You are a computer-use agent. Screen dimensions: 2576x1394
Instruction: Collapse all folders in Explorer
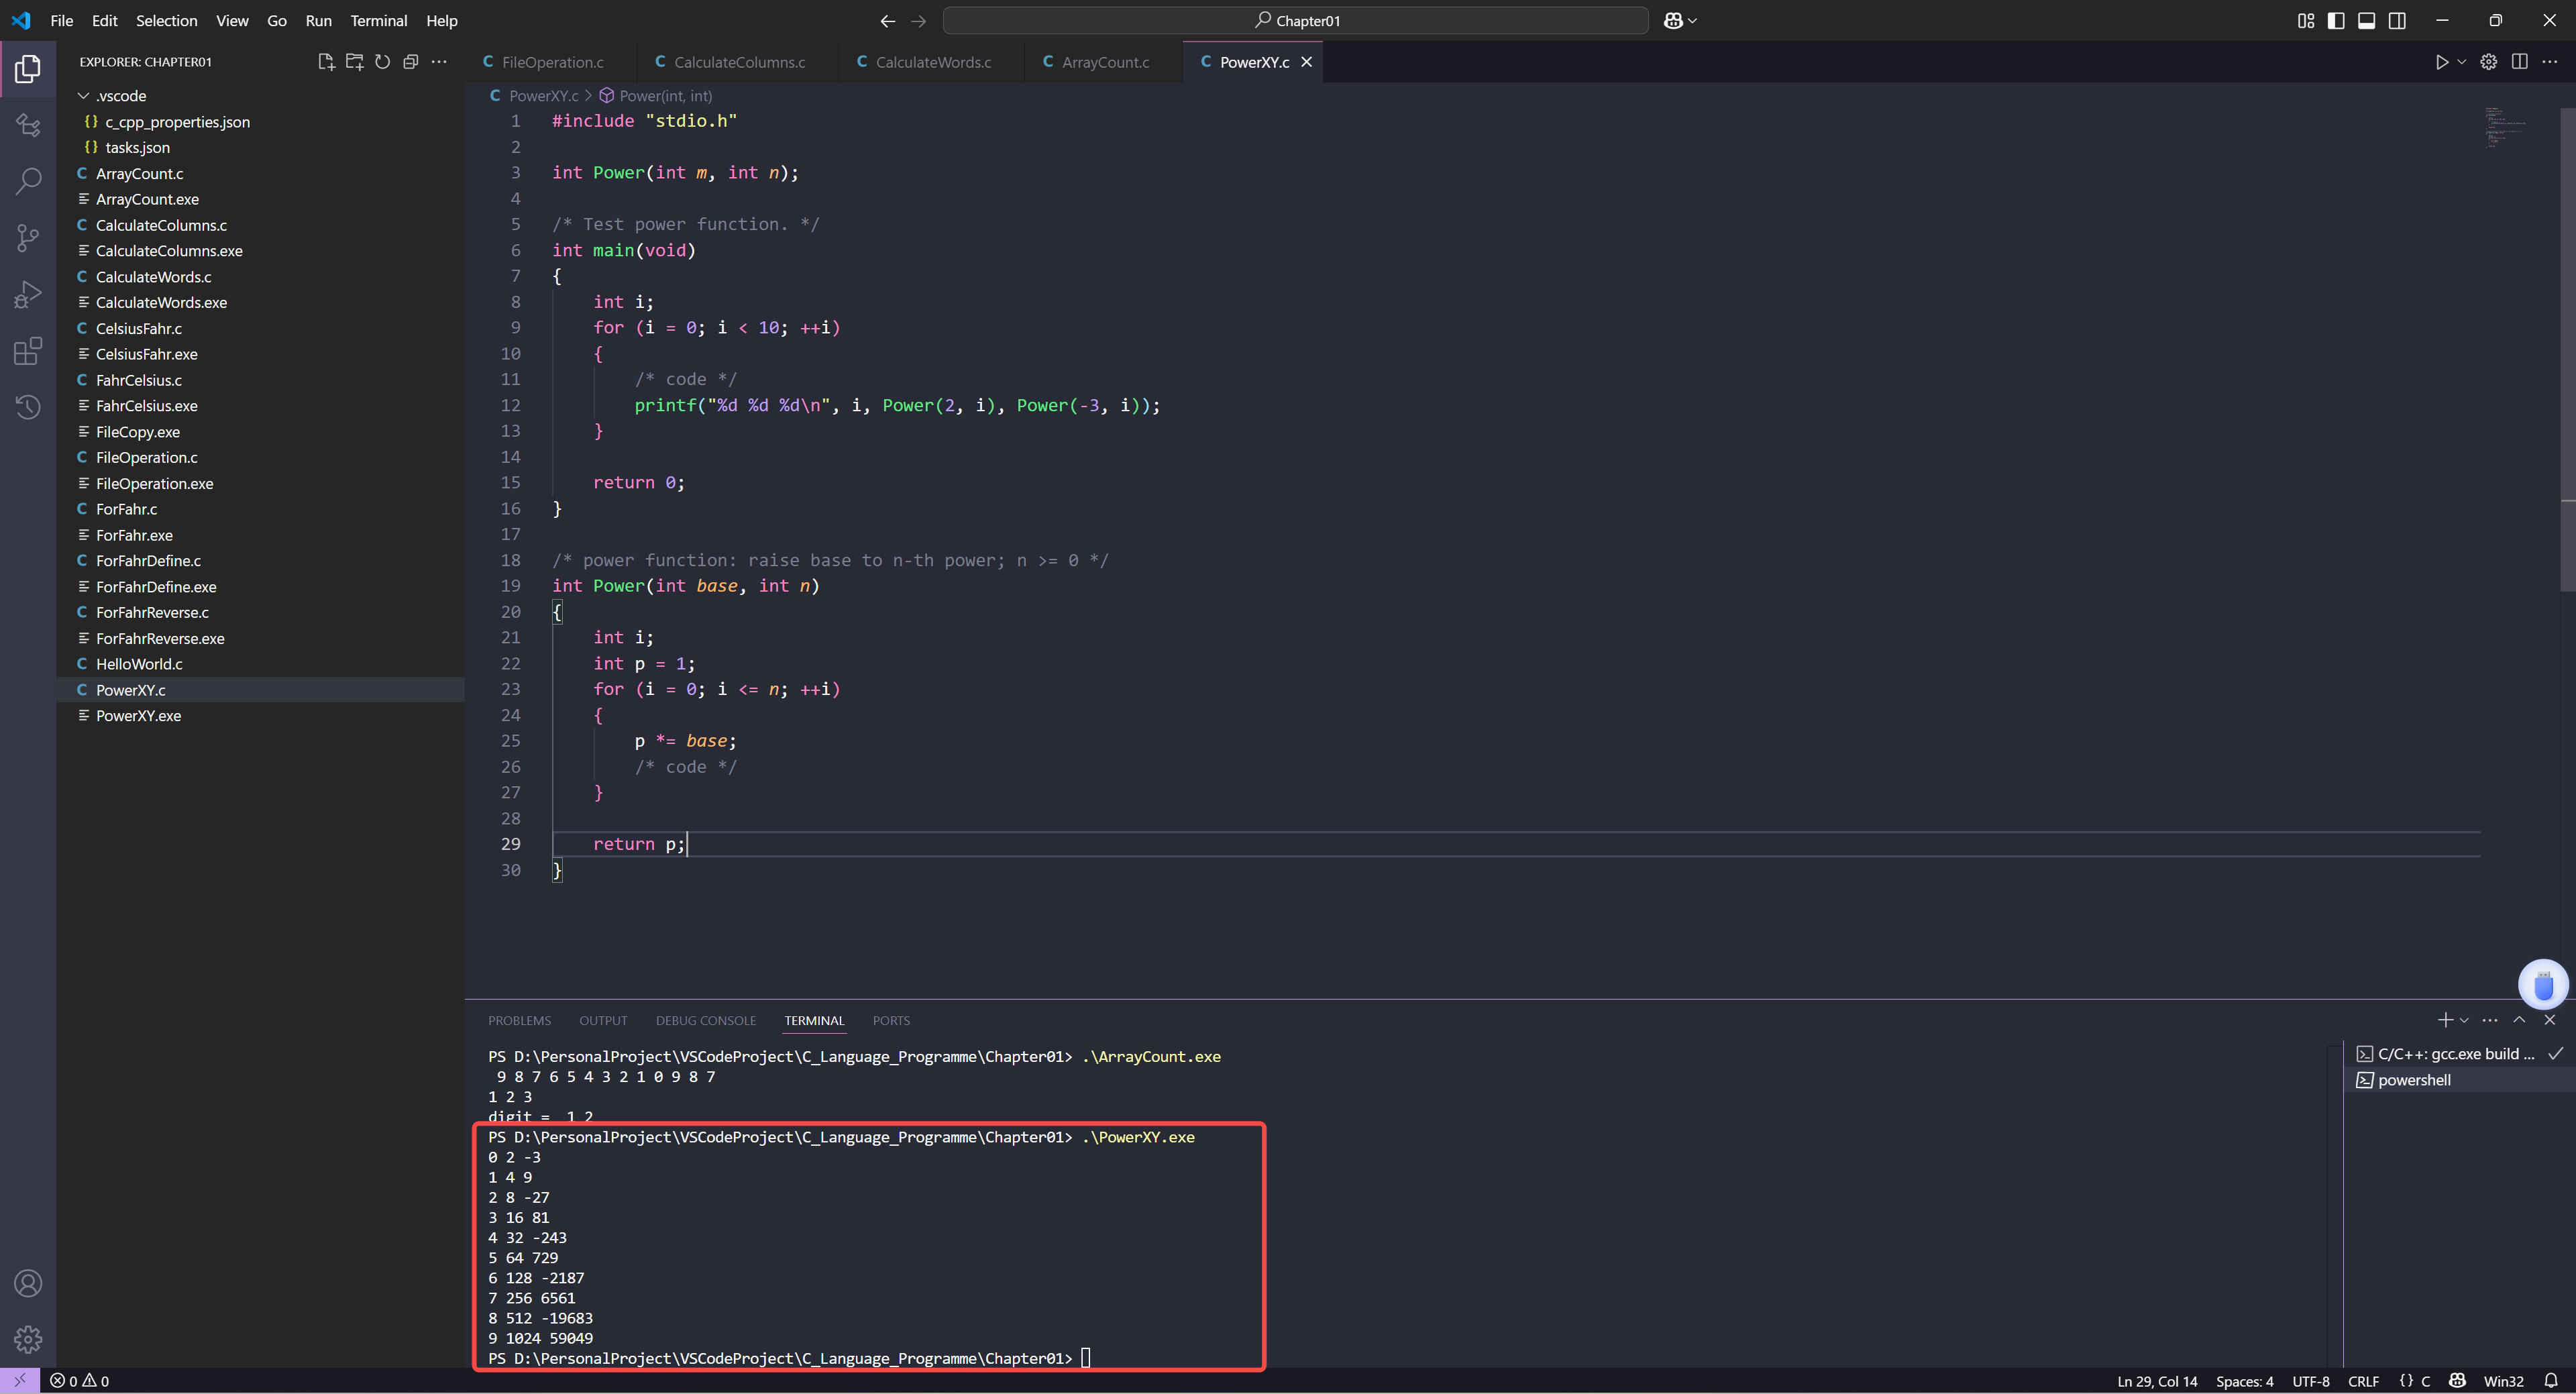[410, 62]
